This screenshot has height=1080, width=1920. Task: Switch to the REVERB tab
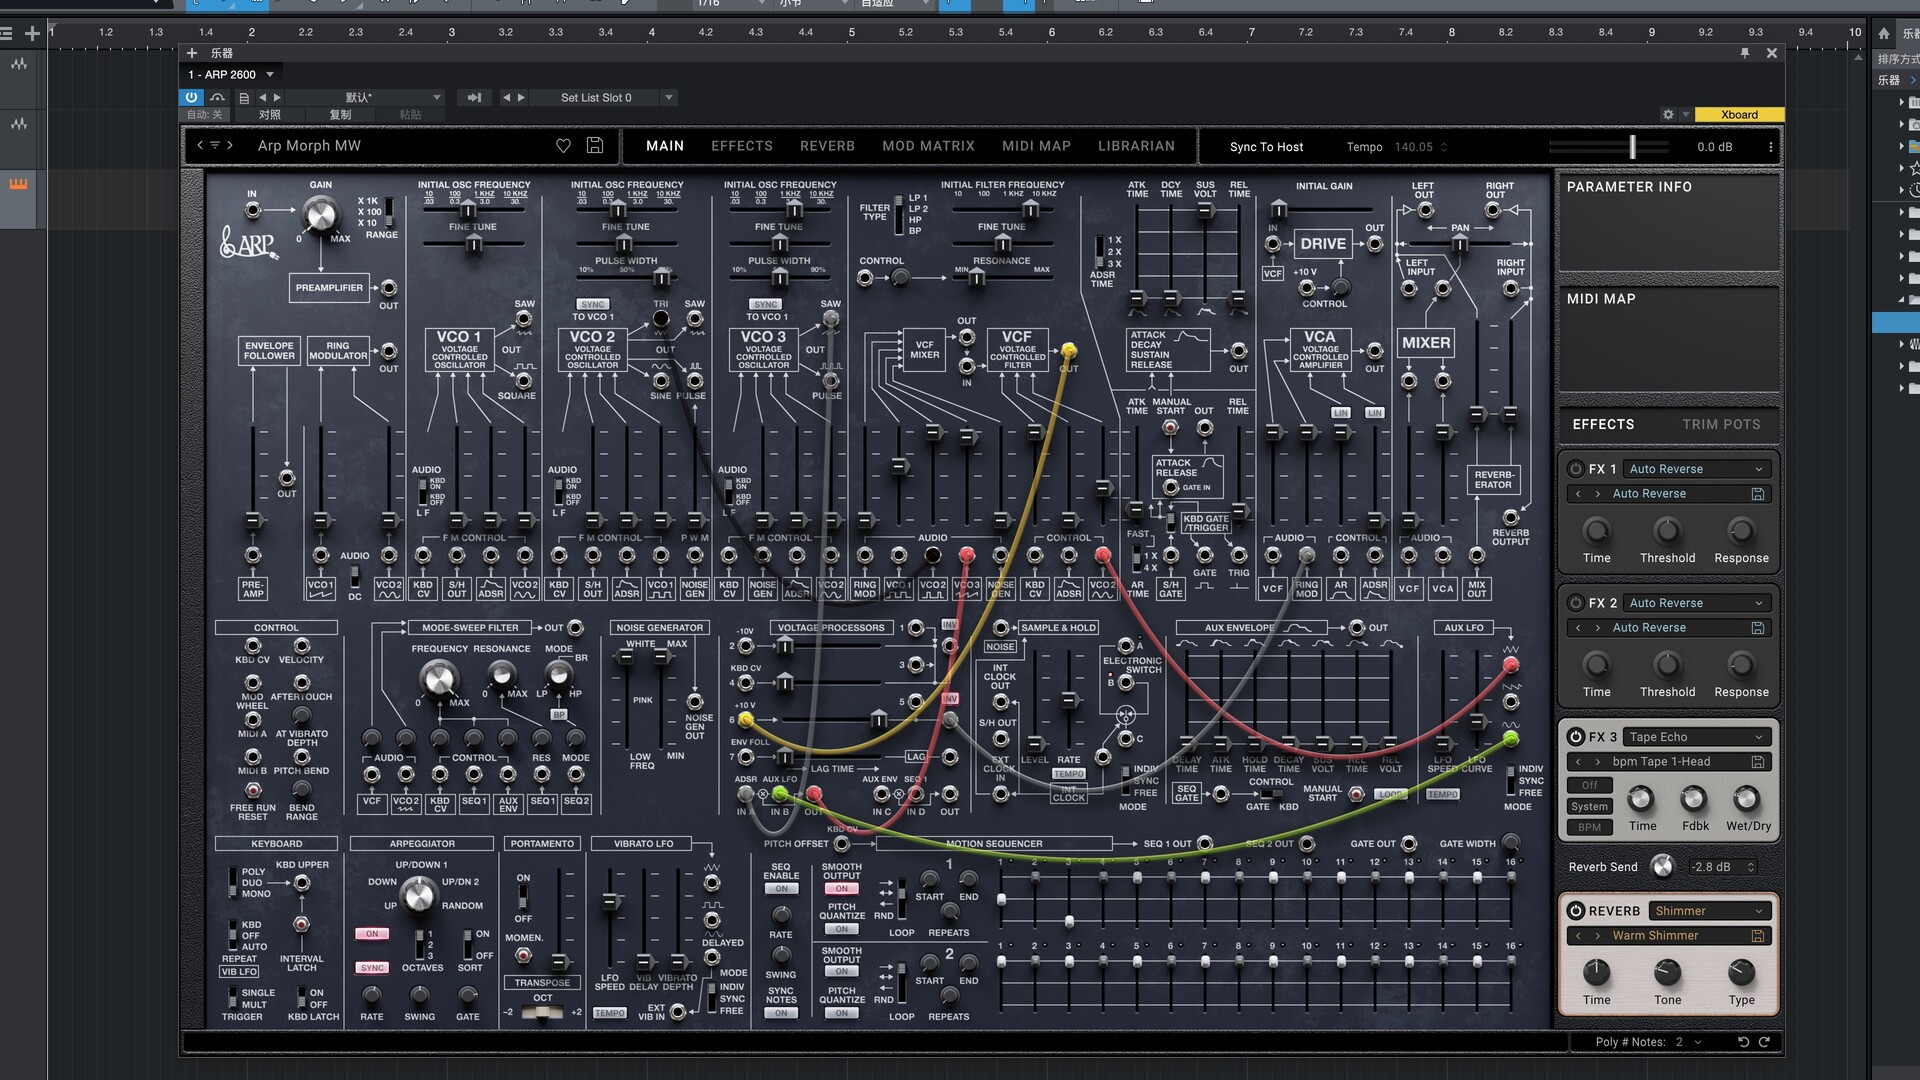click(x=827, y=146)
